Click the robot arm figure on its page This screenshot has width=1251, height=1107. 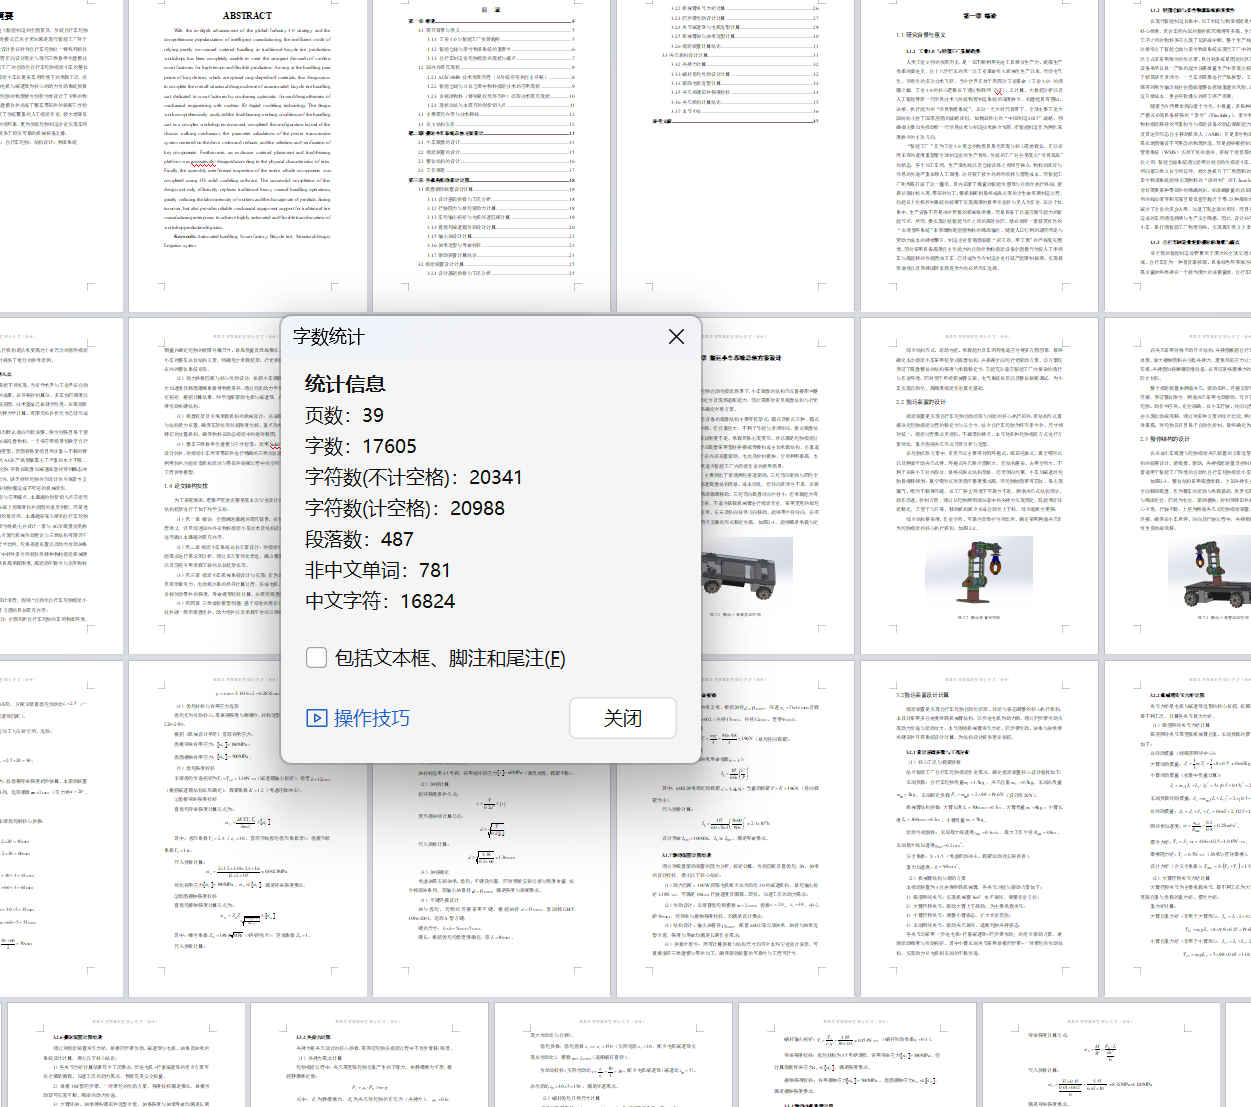click(x=981, y=575)
